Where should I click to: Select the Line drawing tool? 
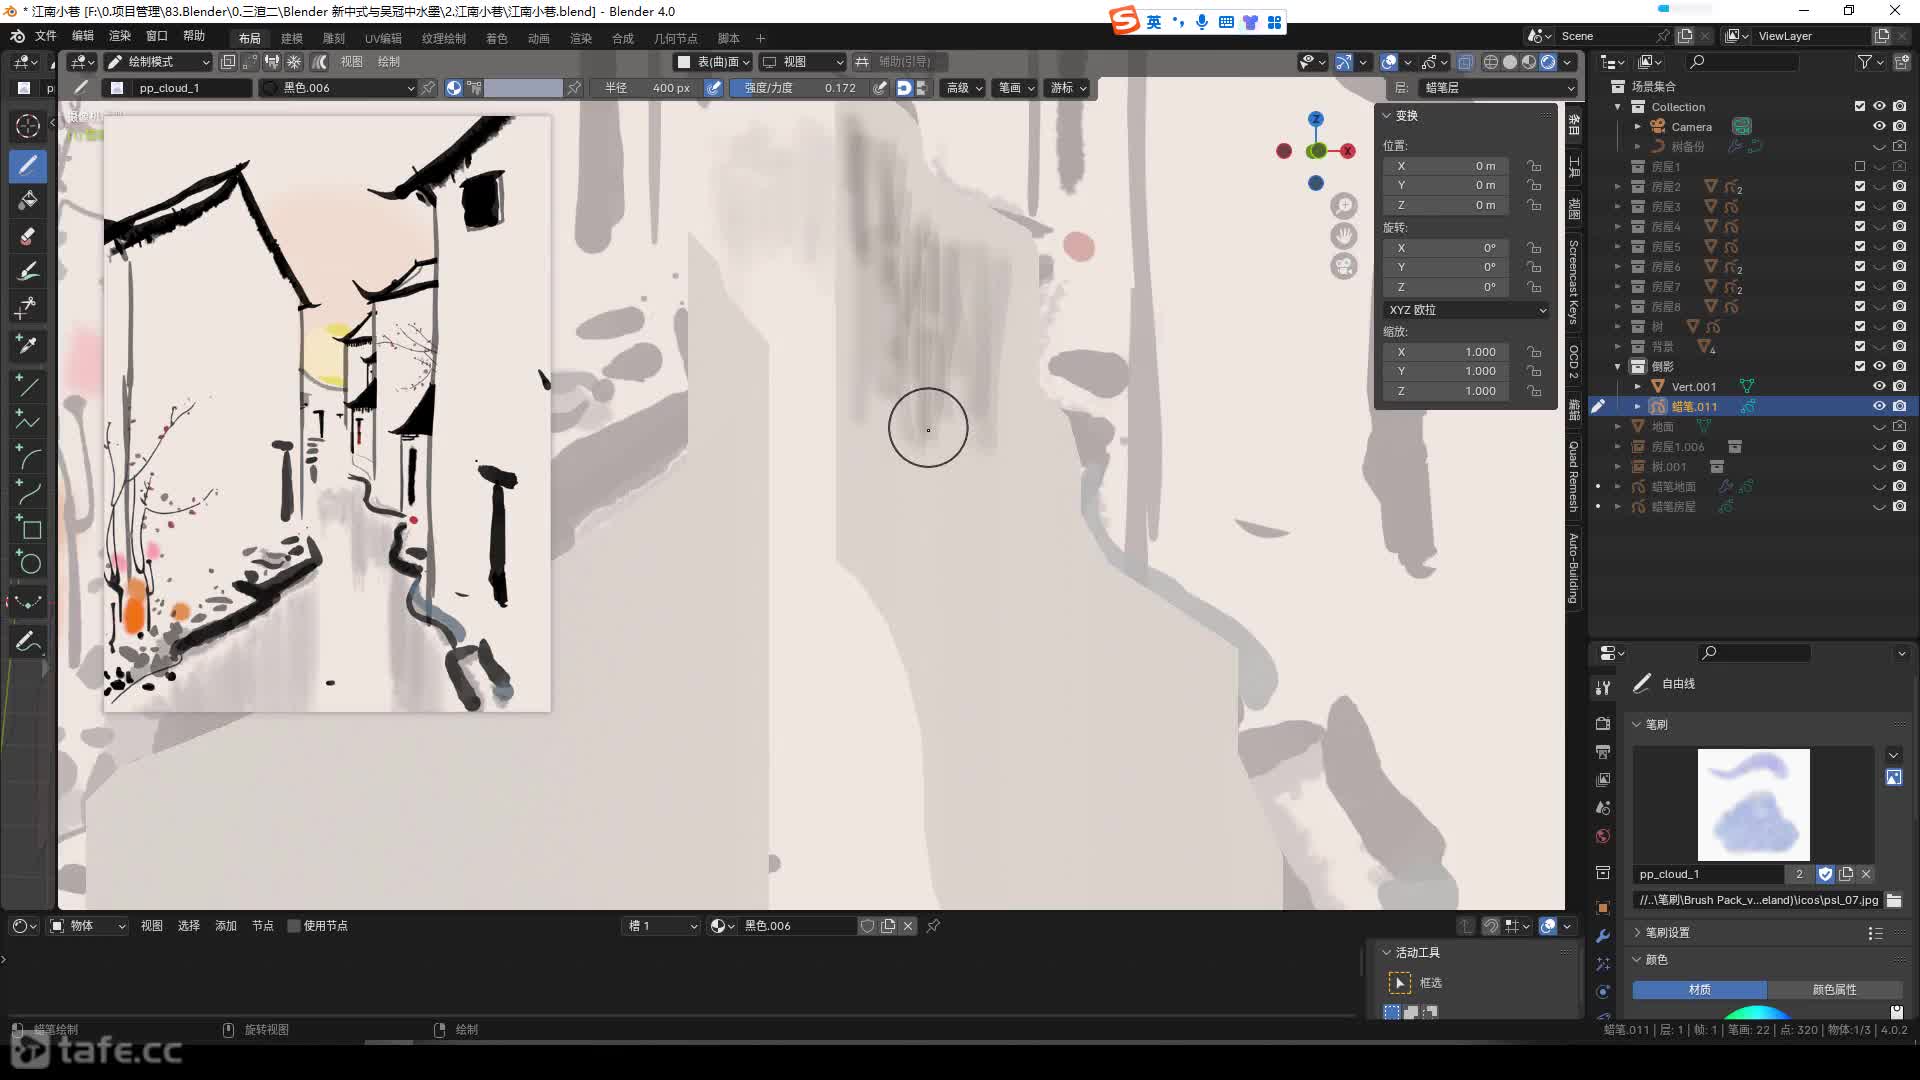[x=28, y=385]
